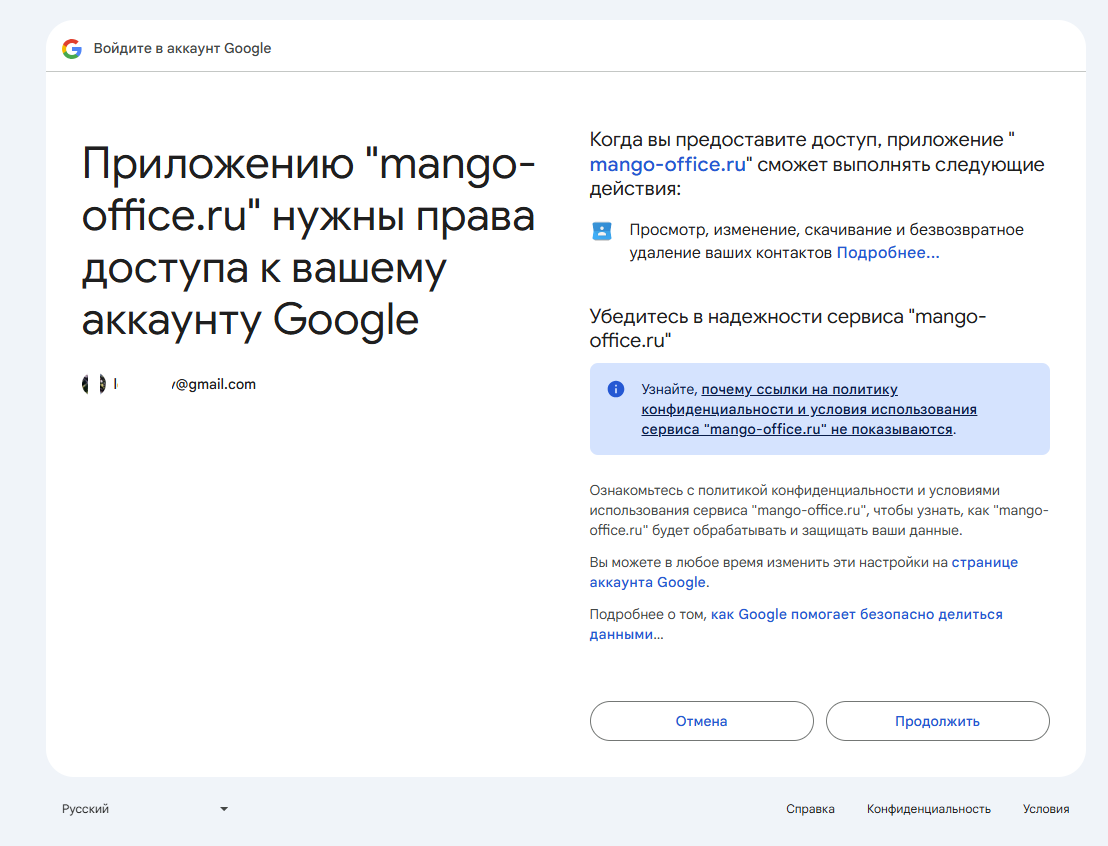Open the mango-office.ru app link
The image size is (1108, 846).
pyautogui.click(x=668, y=164)
